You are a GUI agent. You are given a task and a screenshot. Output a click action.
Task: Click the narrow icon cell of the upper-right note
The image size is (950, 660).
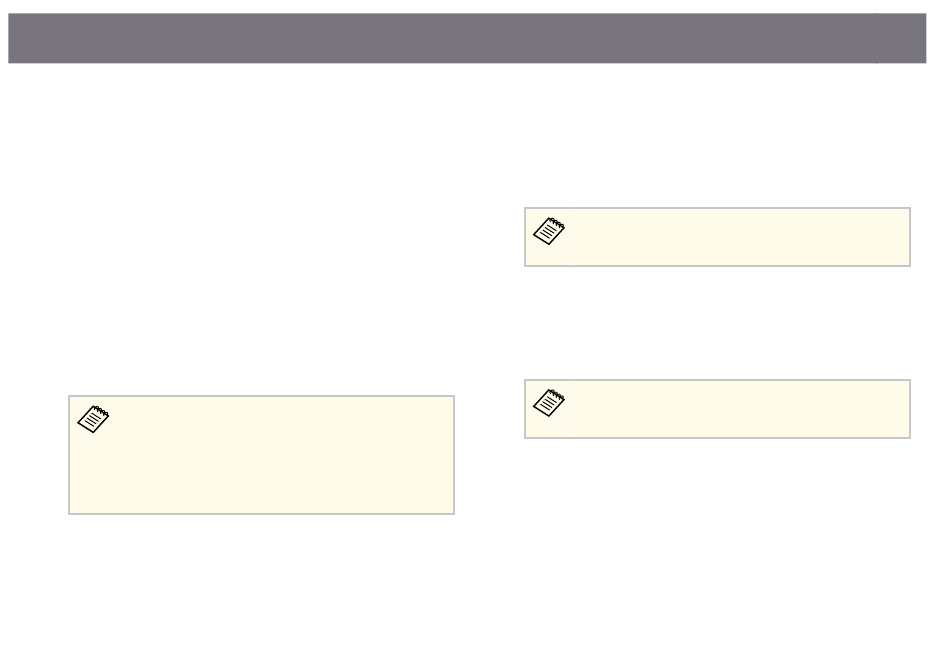coord(550,237)
